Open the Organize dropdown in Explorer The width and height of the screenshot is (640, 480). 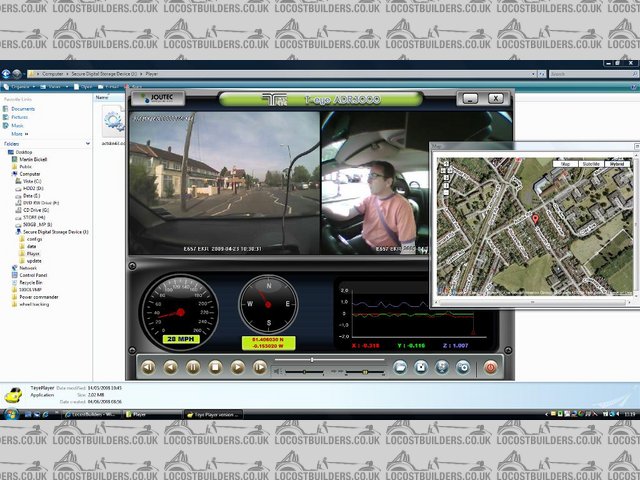[x=19, y=86]
